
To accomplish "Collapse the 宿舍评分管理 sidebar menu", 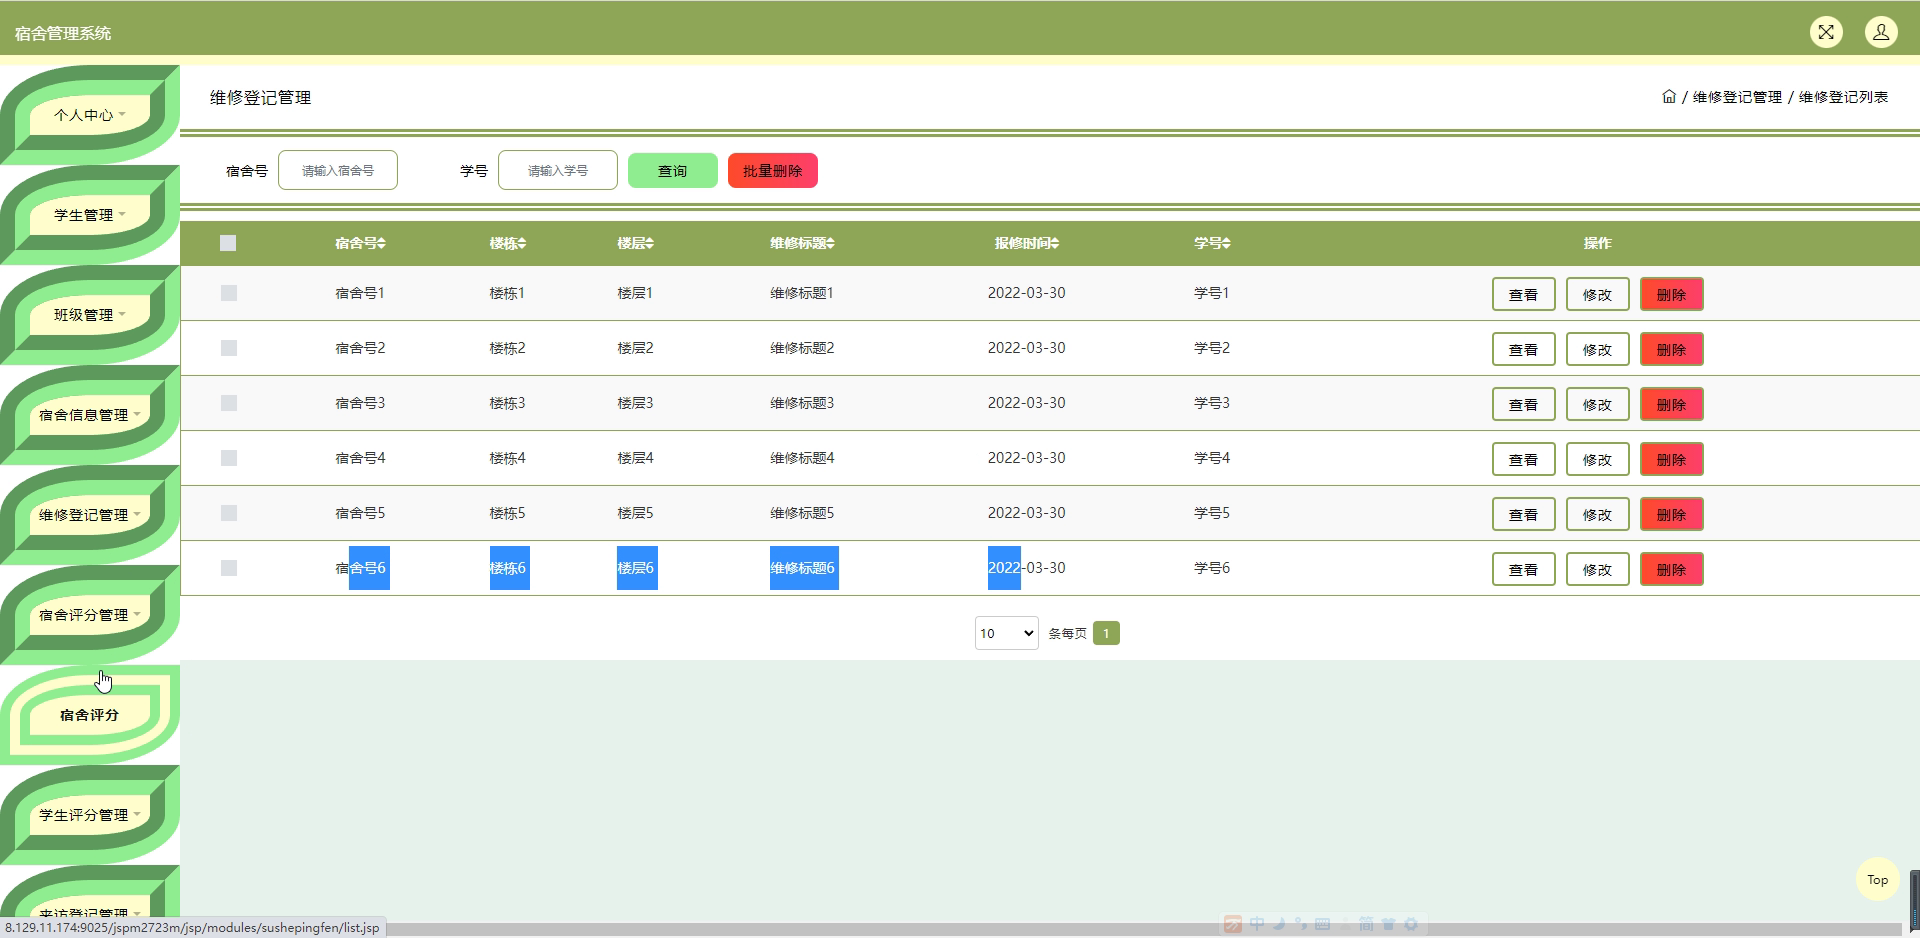I will [x=90, y=615].
